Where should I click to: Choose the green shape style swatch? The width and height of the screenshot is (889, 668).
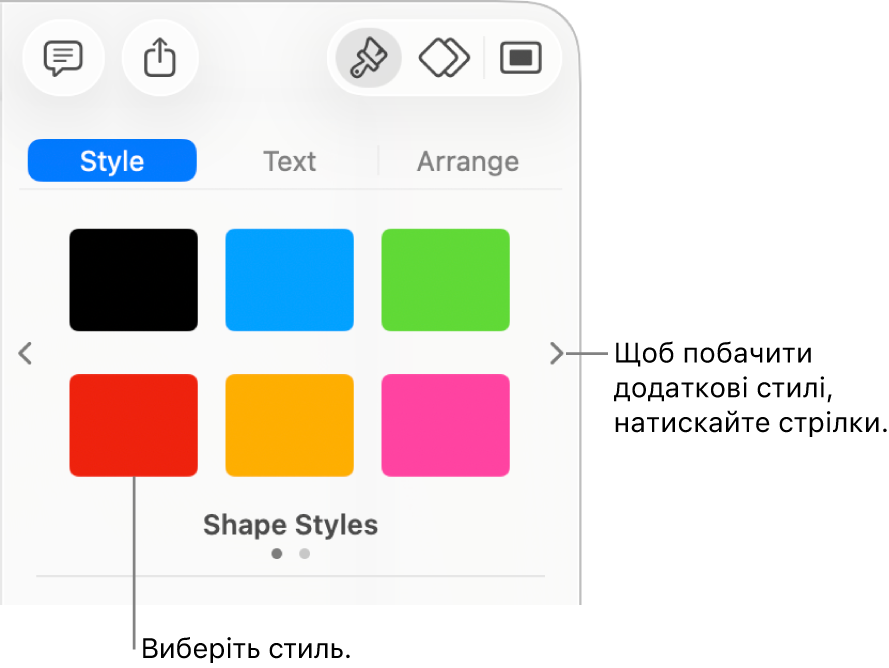445,280
